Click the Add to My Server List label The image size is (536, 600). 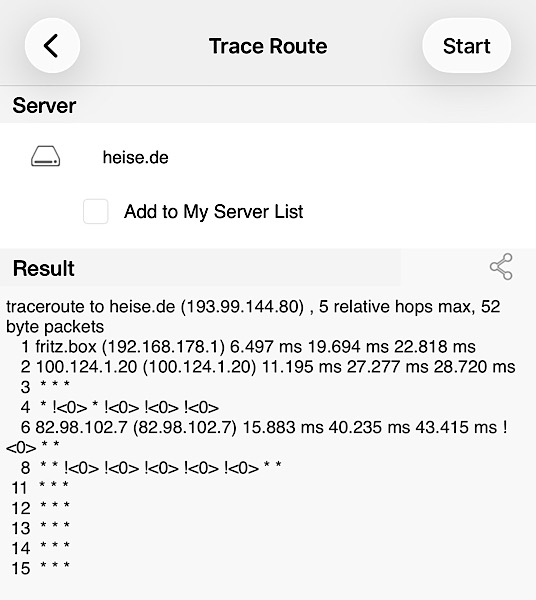tap(213, 212)
